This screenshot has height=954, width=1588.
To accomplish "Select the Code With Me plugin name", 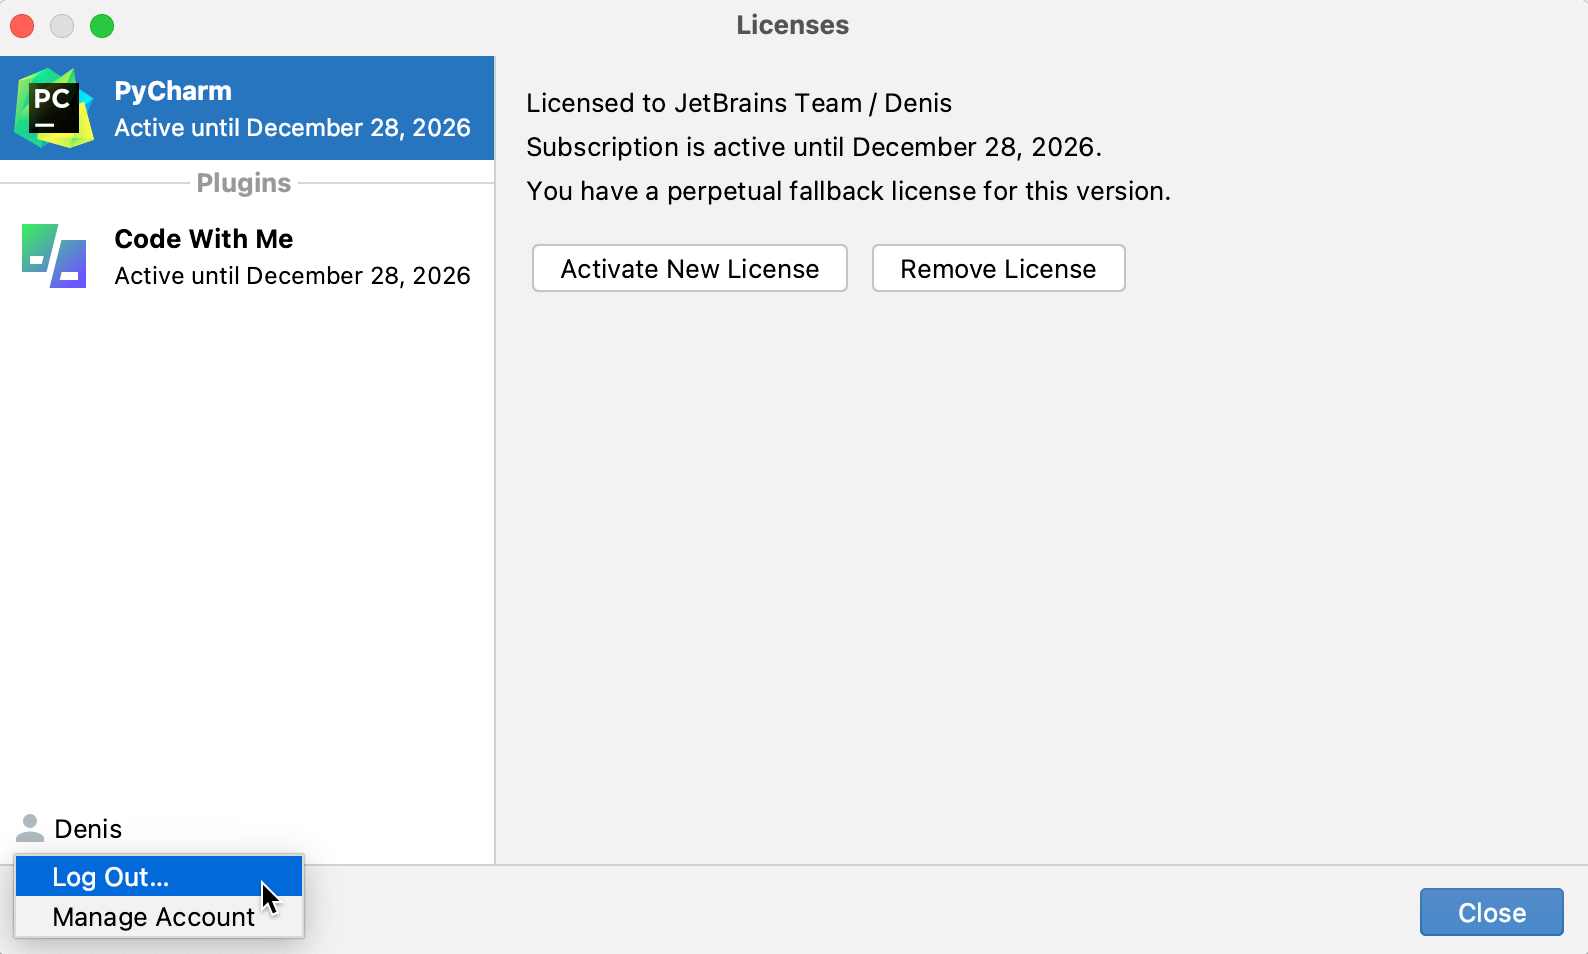I will tap(204, 239).
